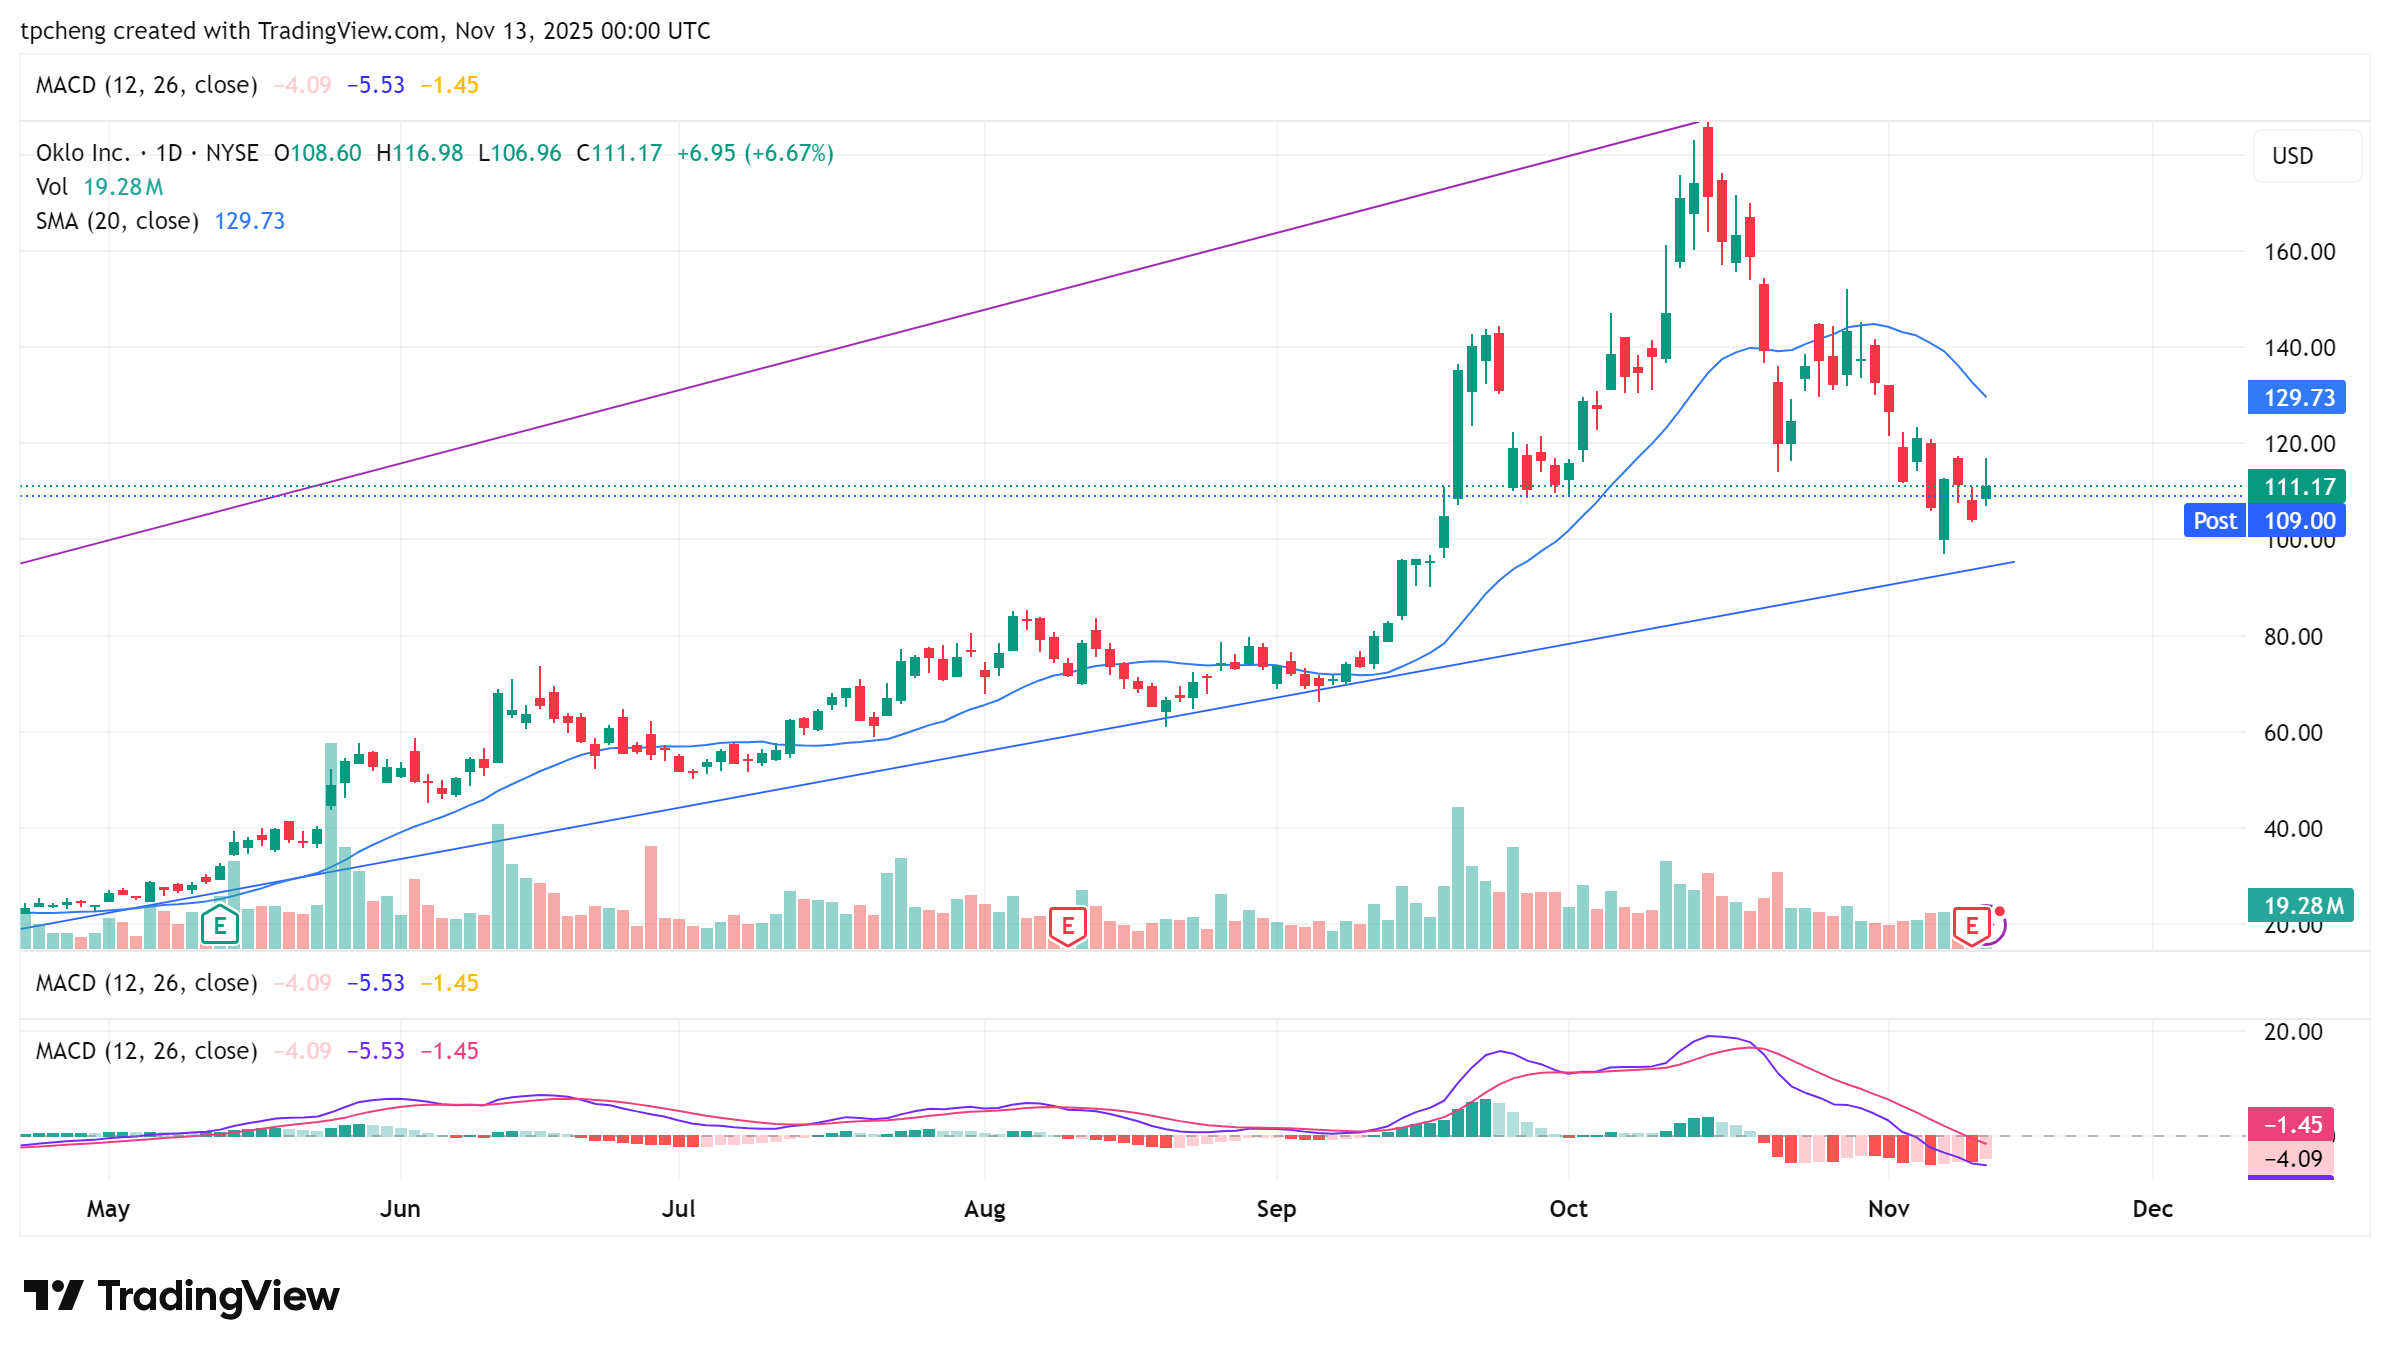This screenshot has width=2390, height=1356.
Task: Select the USD currency box
Action: [2306, 156]
